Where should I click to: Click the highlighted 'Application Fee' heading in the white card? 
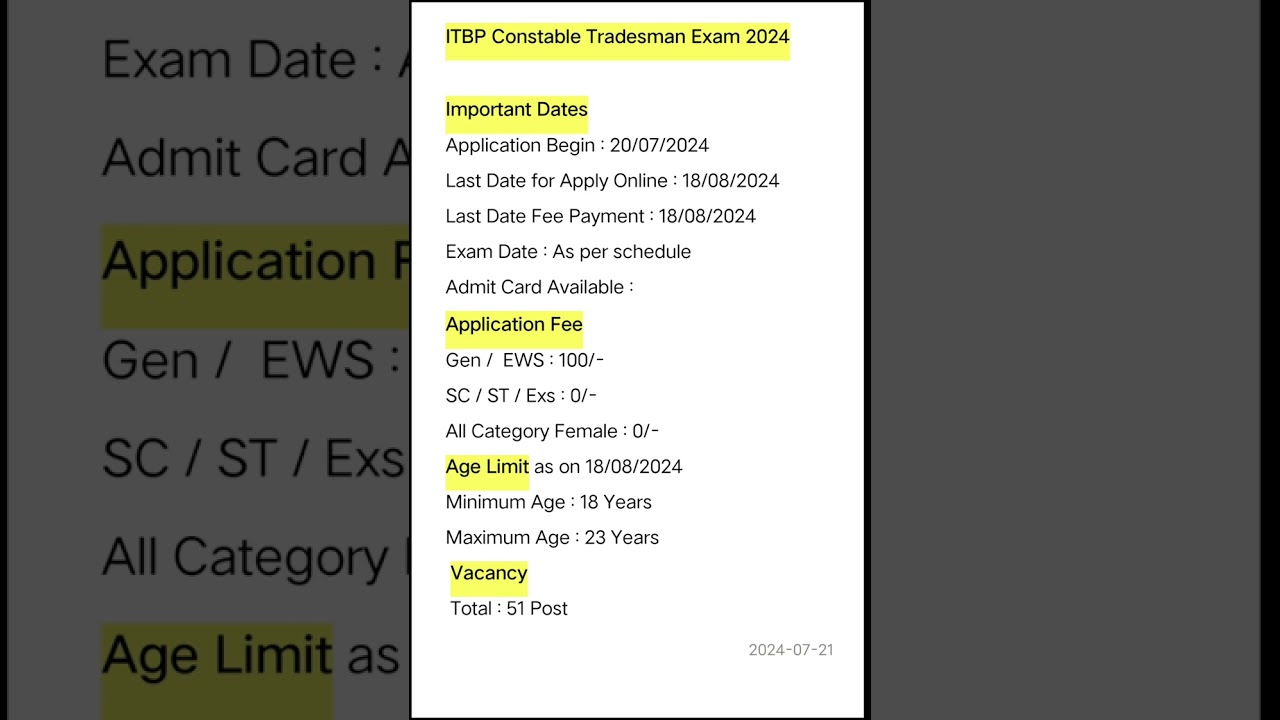[x=514, y=324]
